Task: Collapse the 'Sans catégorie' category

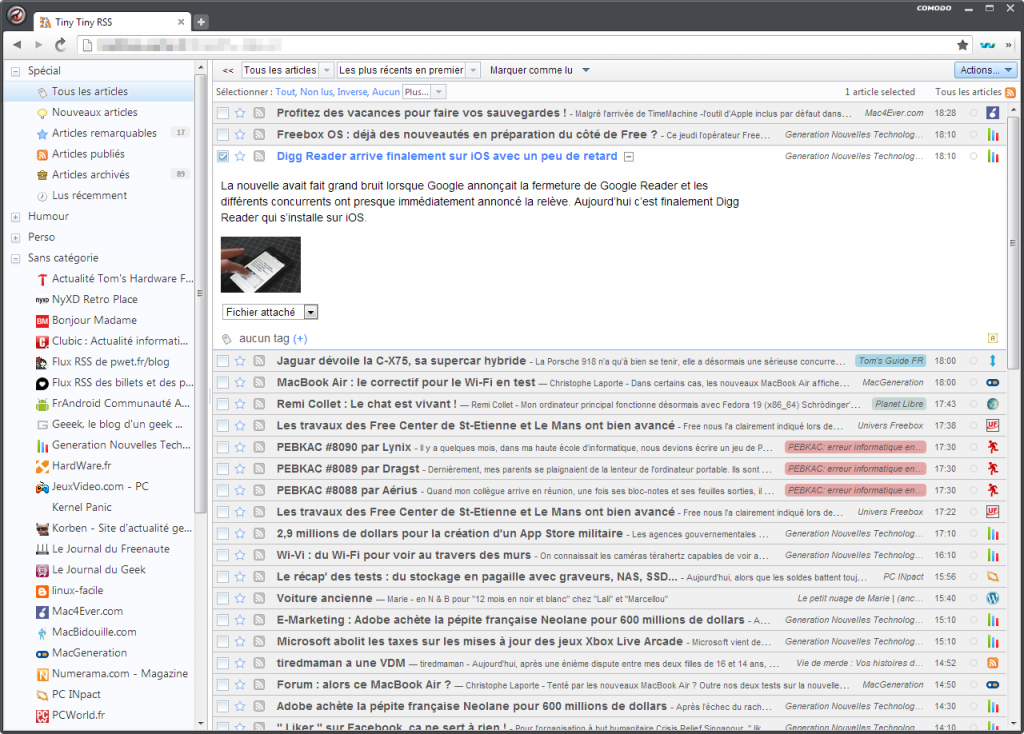Action: [16, 259]
